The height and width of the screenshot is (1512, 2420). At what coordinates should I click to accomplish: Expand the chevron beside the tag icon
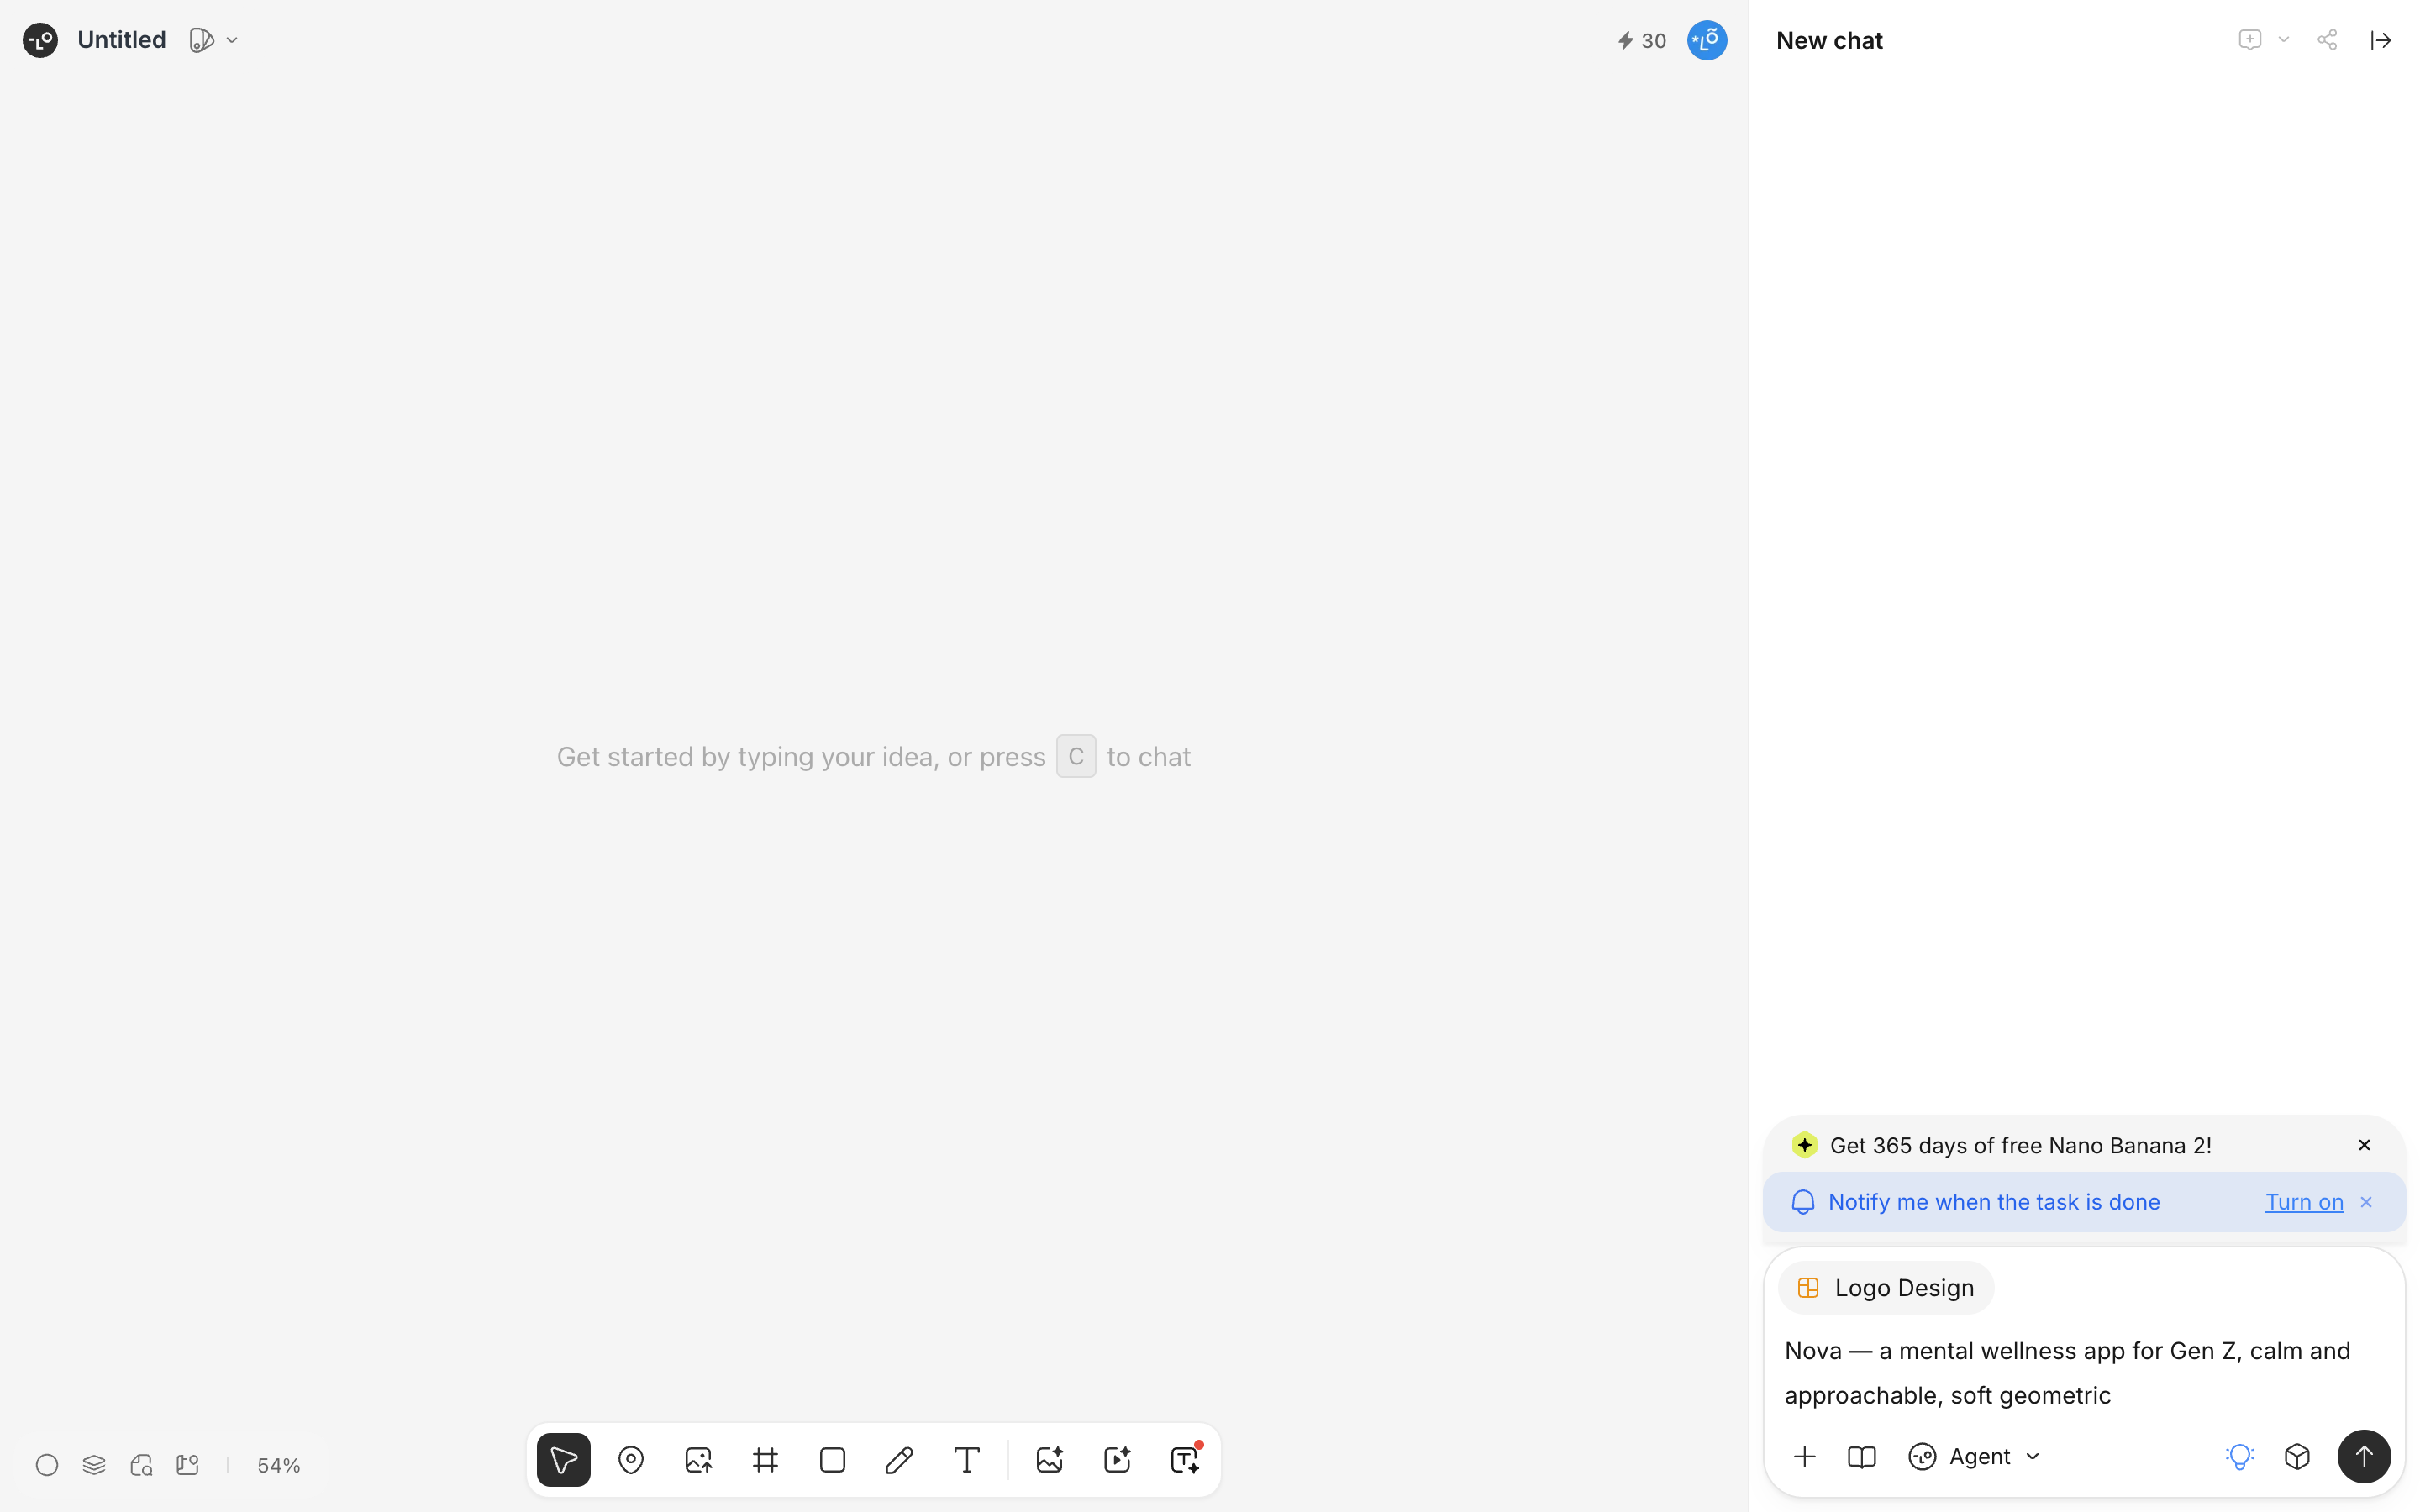[232, 40]
